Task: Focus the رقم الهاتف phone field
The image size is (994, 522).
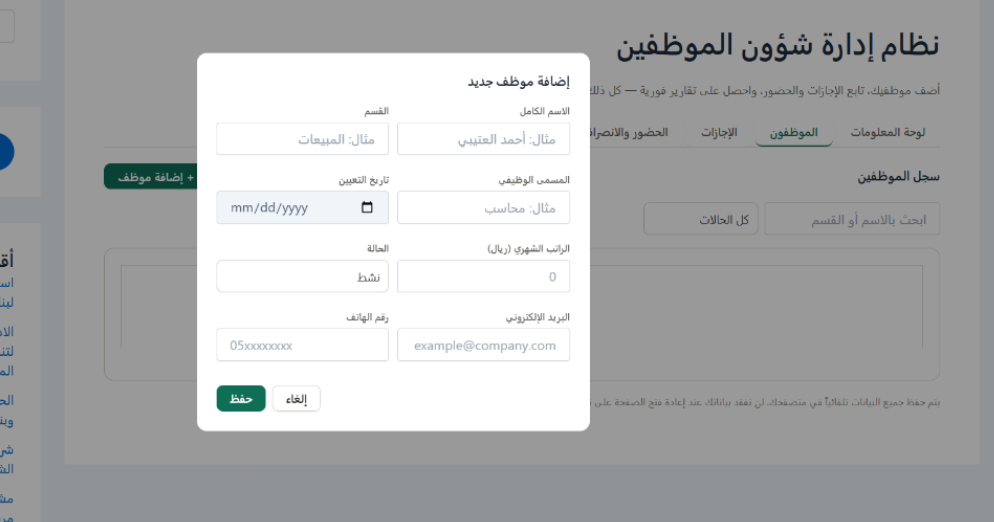Action: [x=302, y=345]
